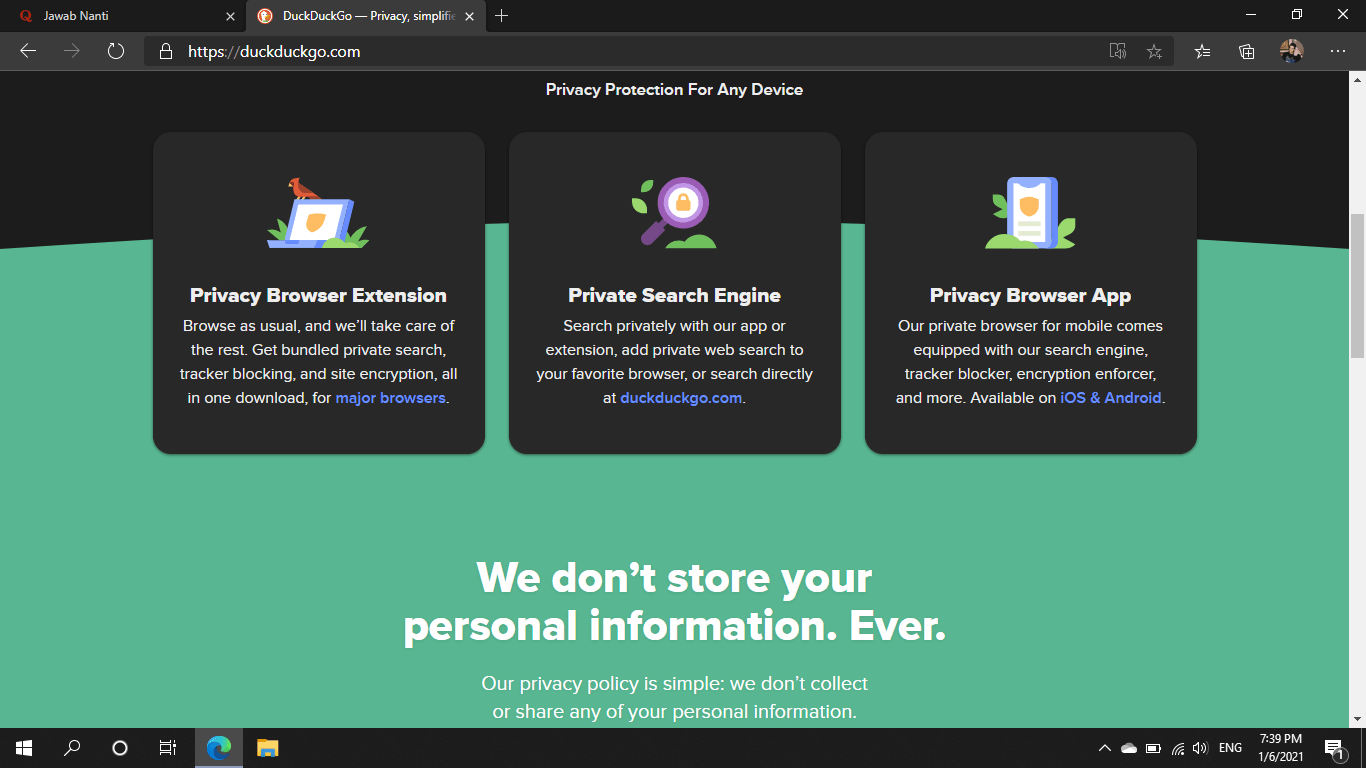
Task: Open Cortana circle icon
Action: tap(120, 747)
